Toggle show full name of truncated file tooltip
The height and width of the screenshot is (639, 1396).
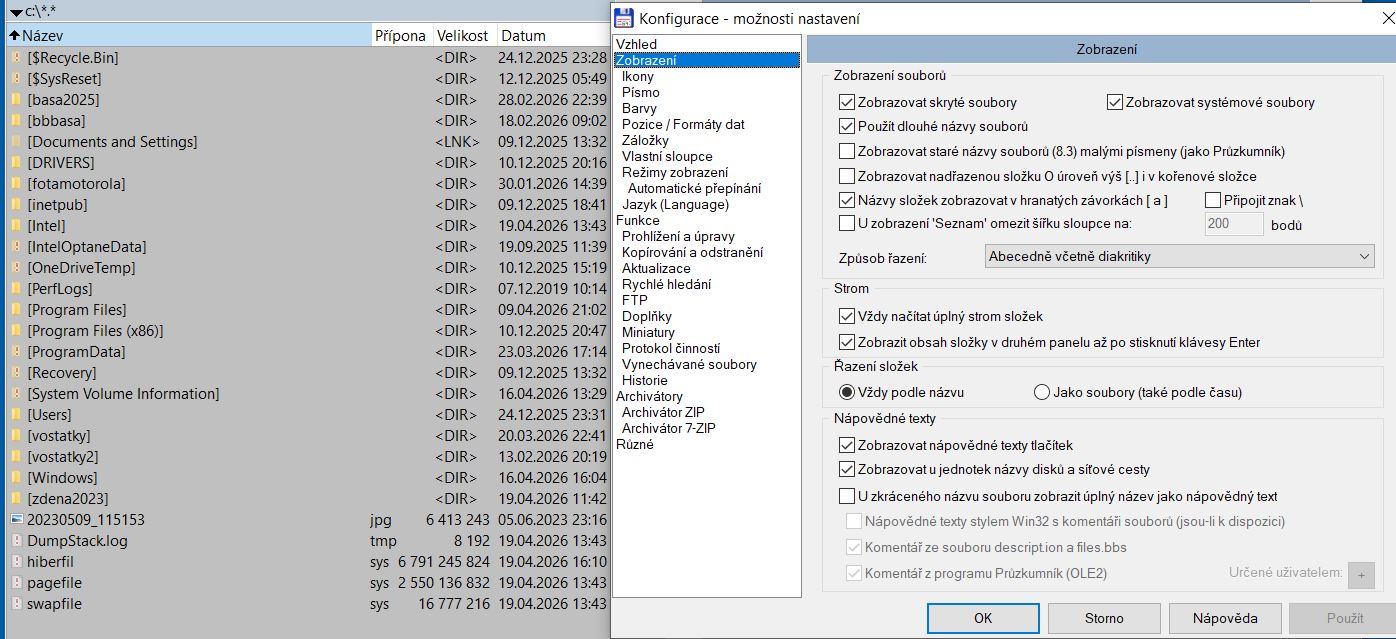(847, 496)
